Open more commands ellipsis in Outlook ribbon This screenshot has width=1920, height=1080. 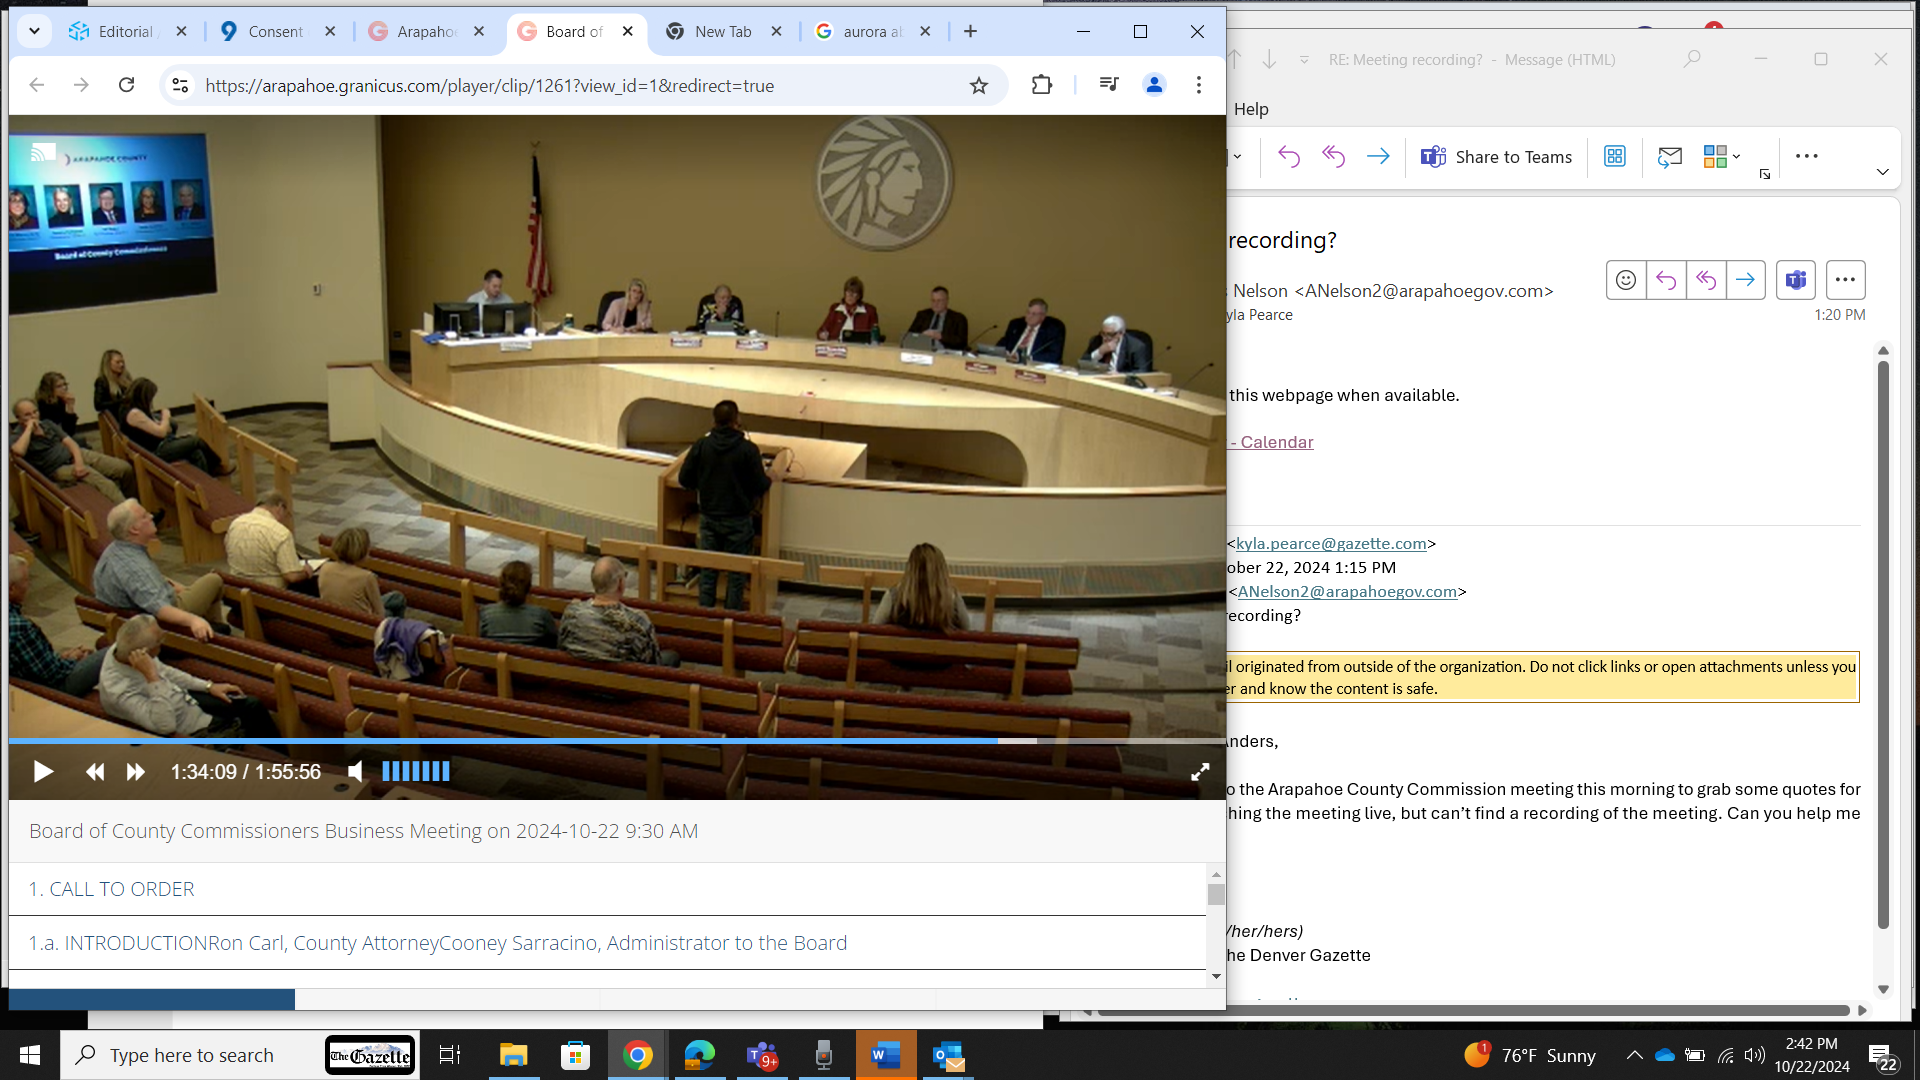[x=1806, y=156]
